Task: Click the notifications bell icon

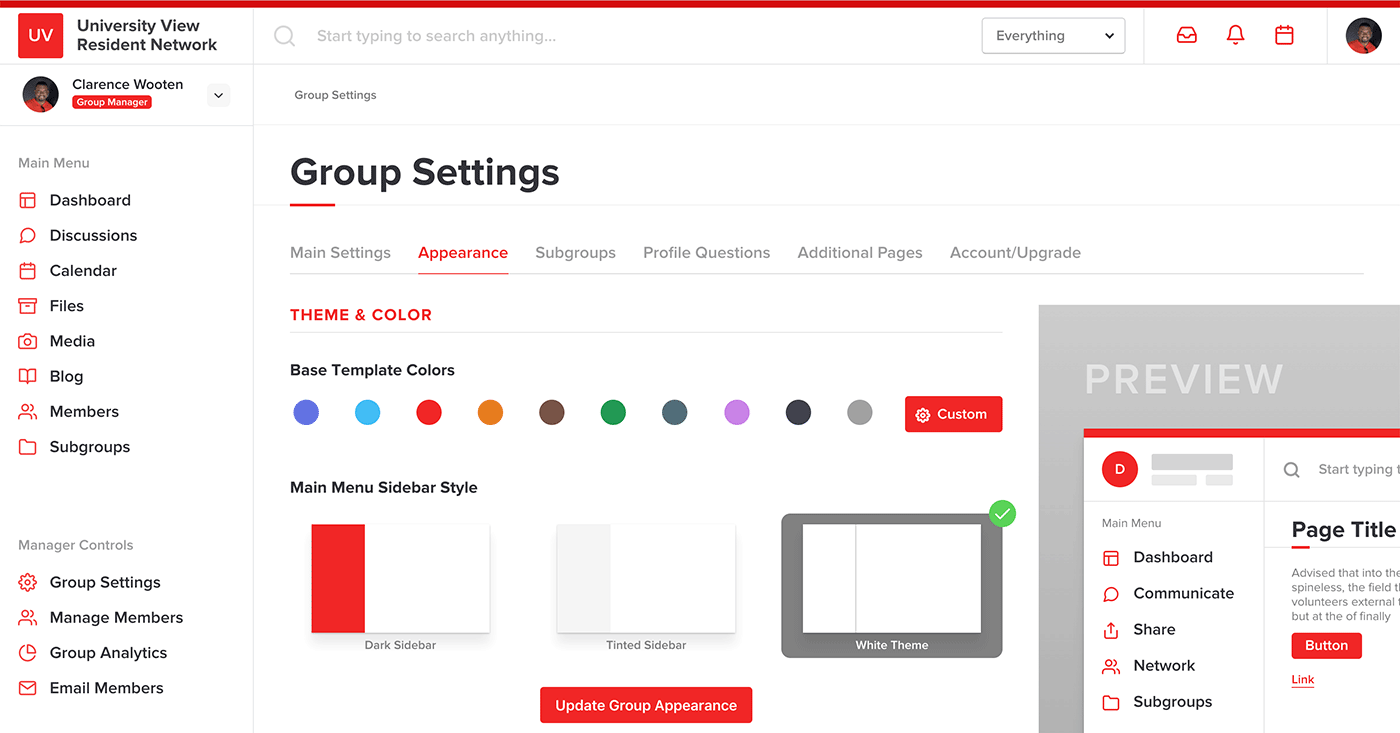Action: 1236,36
